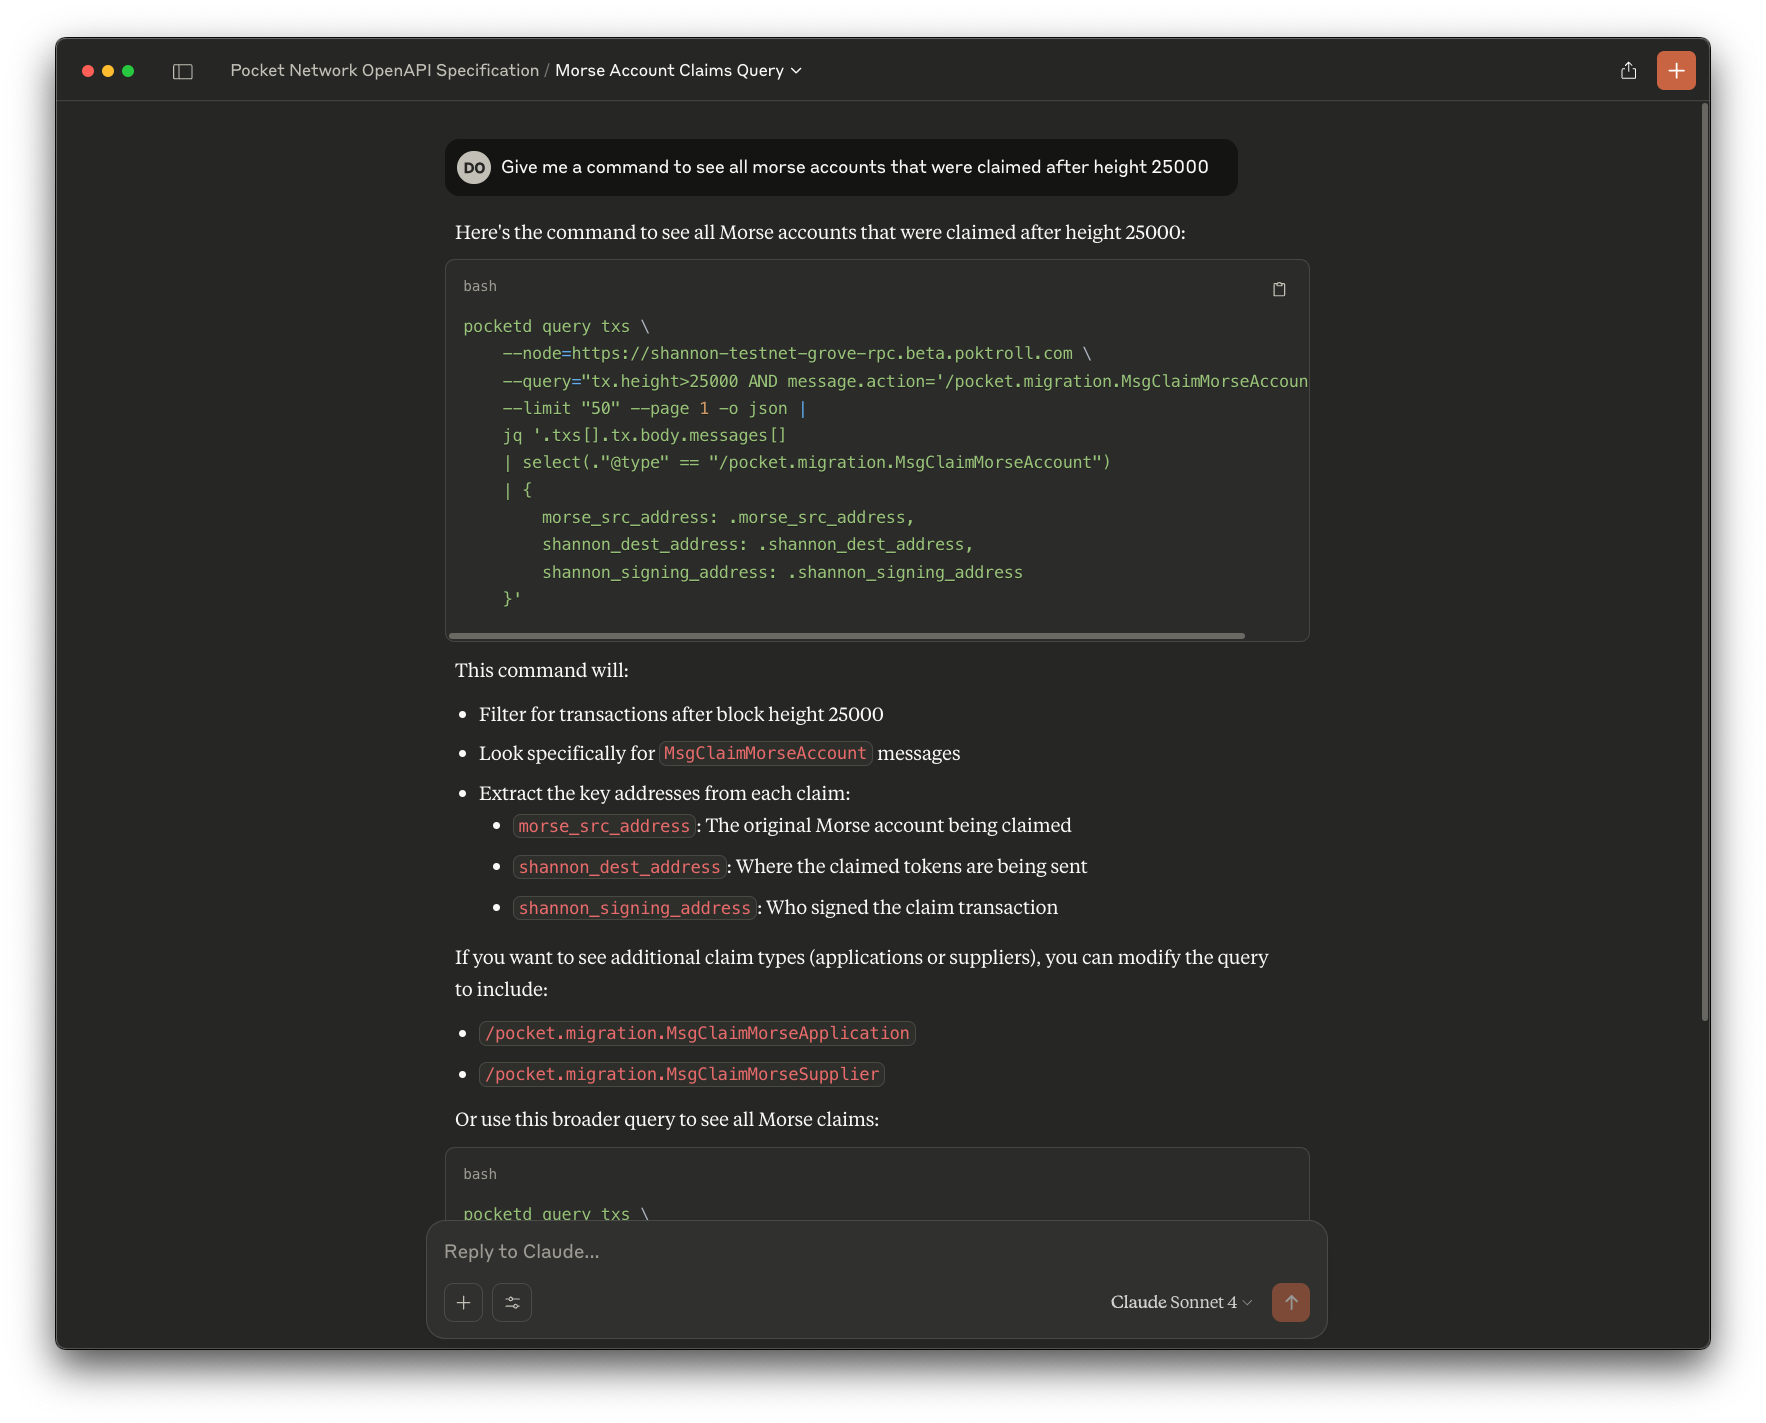
Task: Click /pocket.migration.MsgClaimMorseSupplier code text
Action: (x=682, y=1074)
